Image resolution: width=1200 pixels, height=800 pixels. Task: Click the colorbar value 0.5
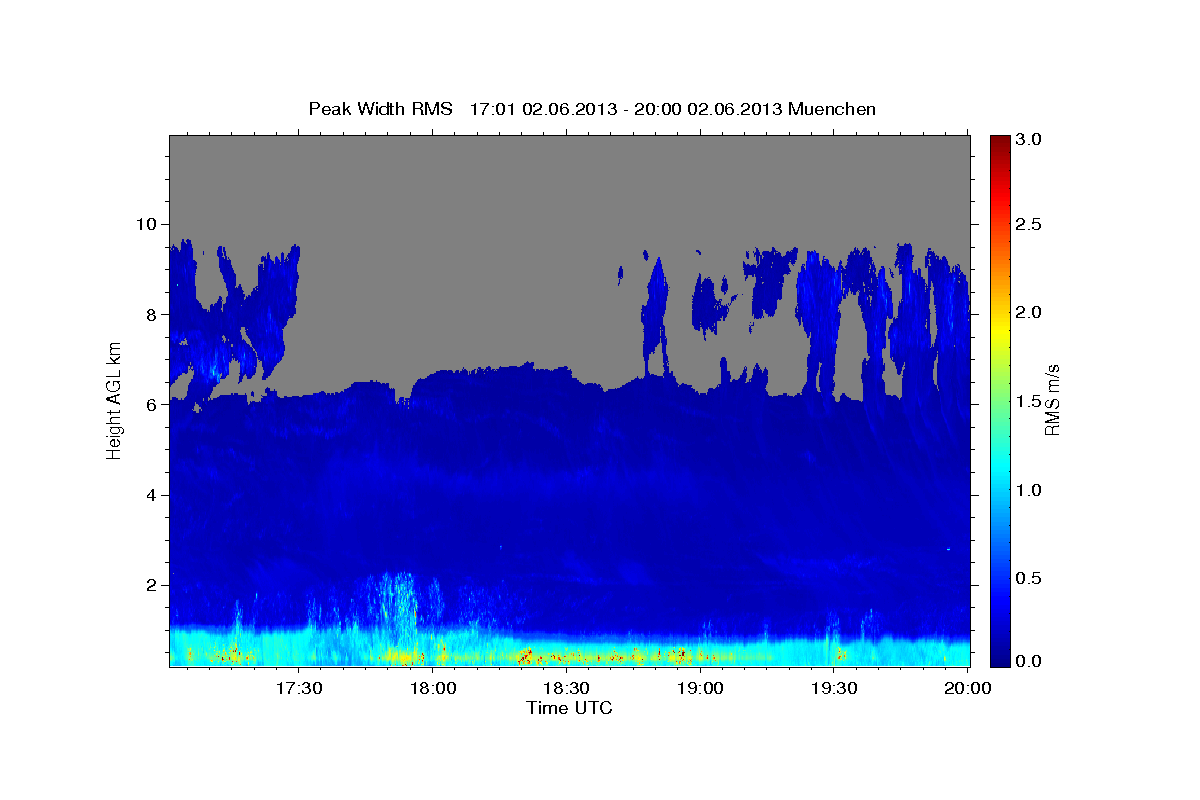coord(1029,579)
